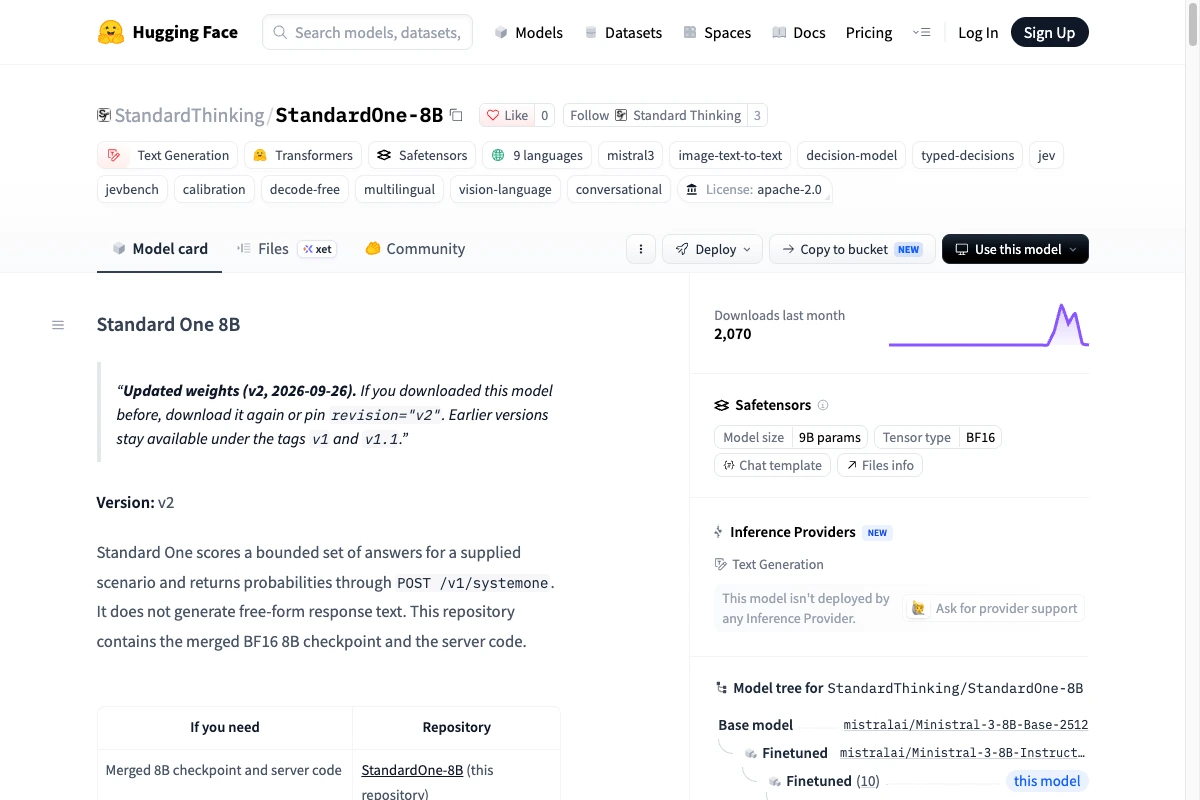Click the multilingual tag
Image resolution: width=1200 pixels, height=800 pixels.
399,189
